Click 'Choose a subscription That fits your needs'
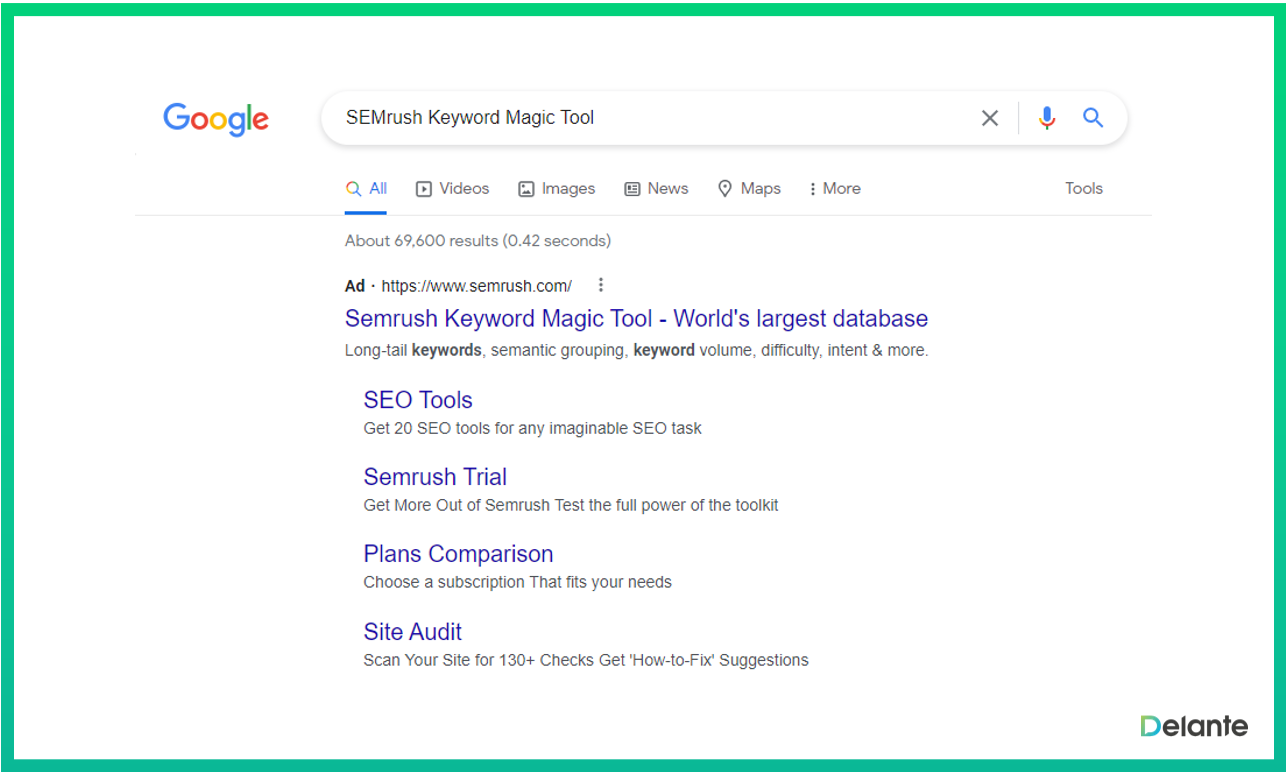The height and width of the screenshot is (772, 1286). (x=517, y=582)
